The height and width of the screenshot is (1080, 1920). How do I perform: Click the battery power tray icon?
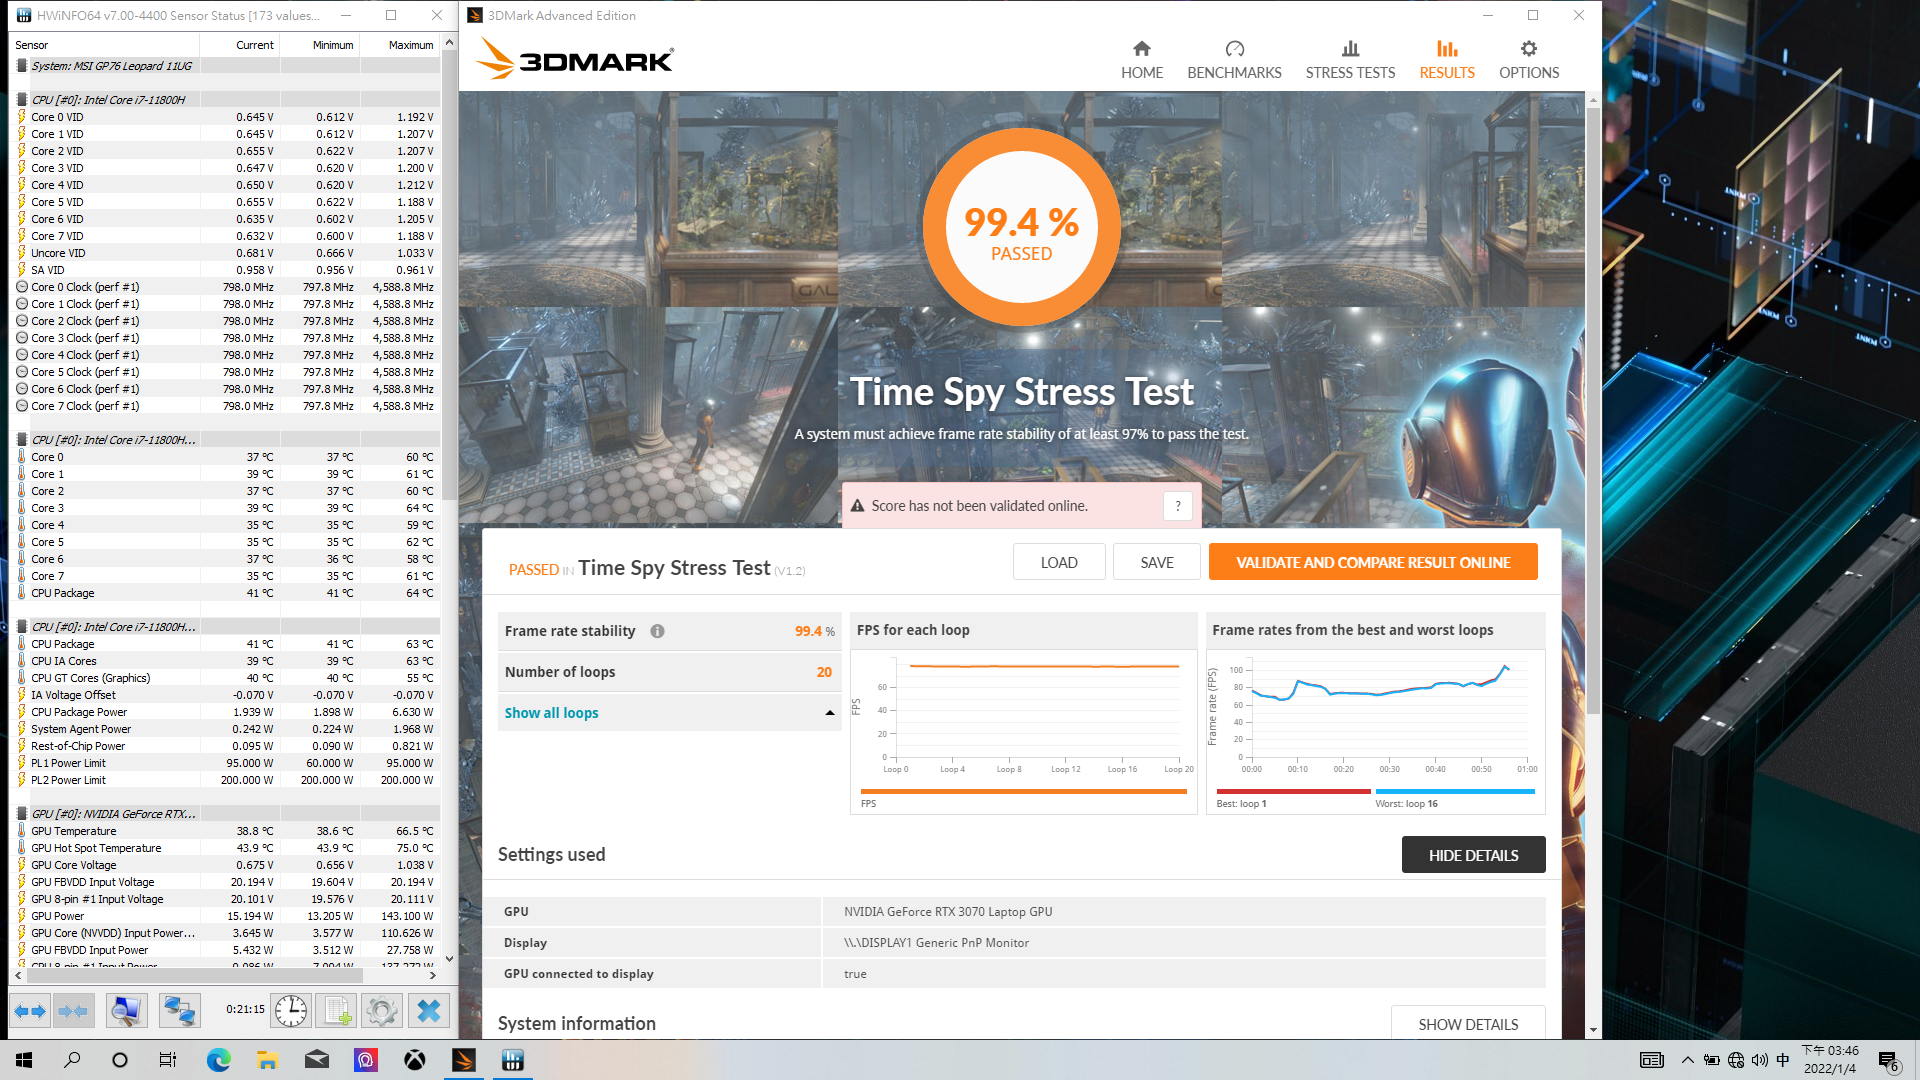1711,1060
